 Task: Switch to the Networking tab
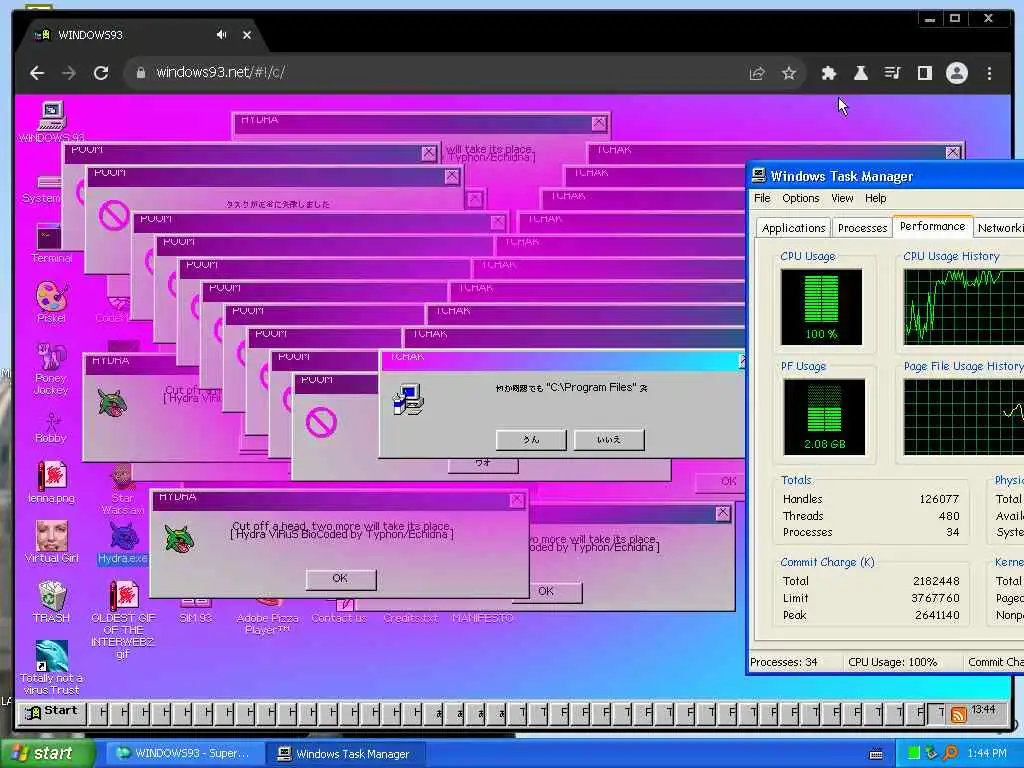(999, 228)
